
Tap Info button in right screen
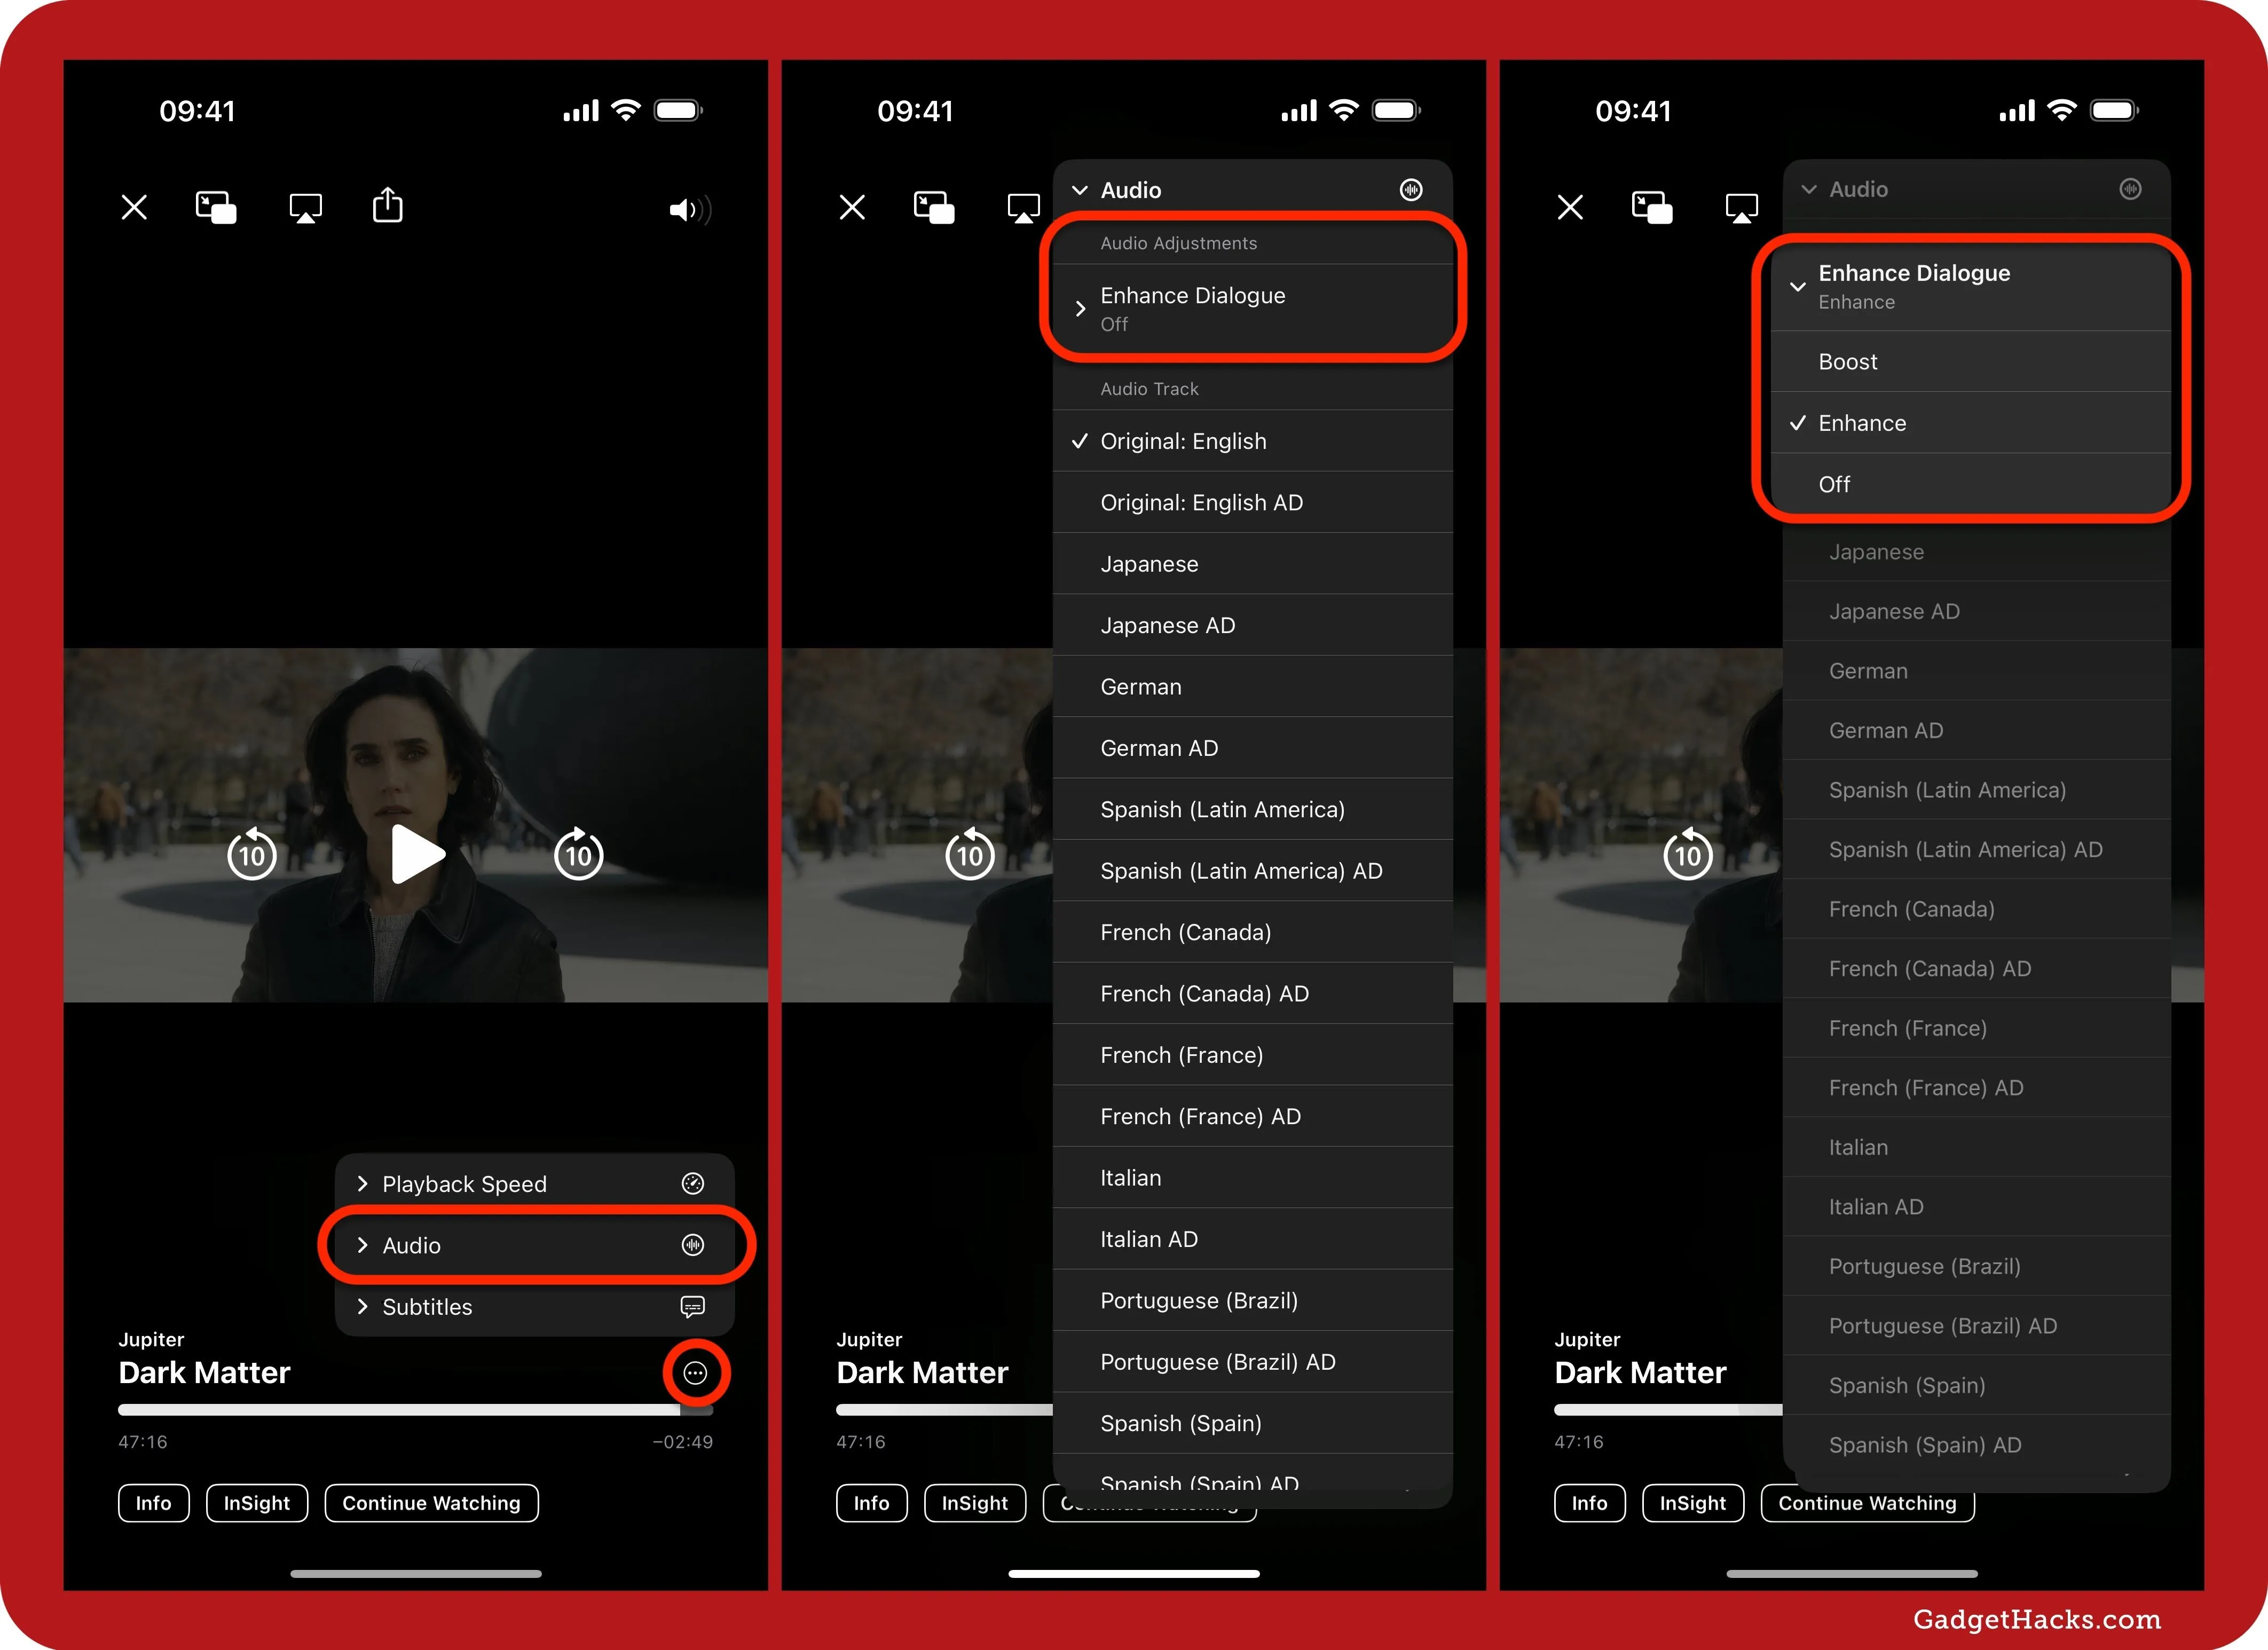[1589, 1503]
